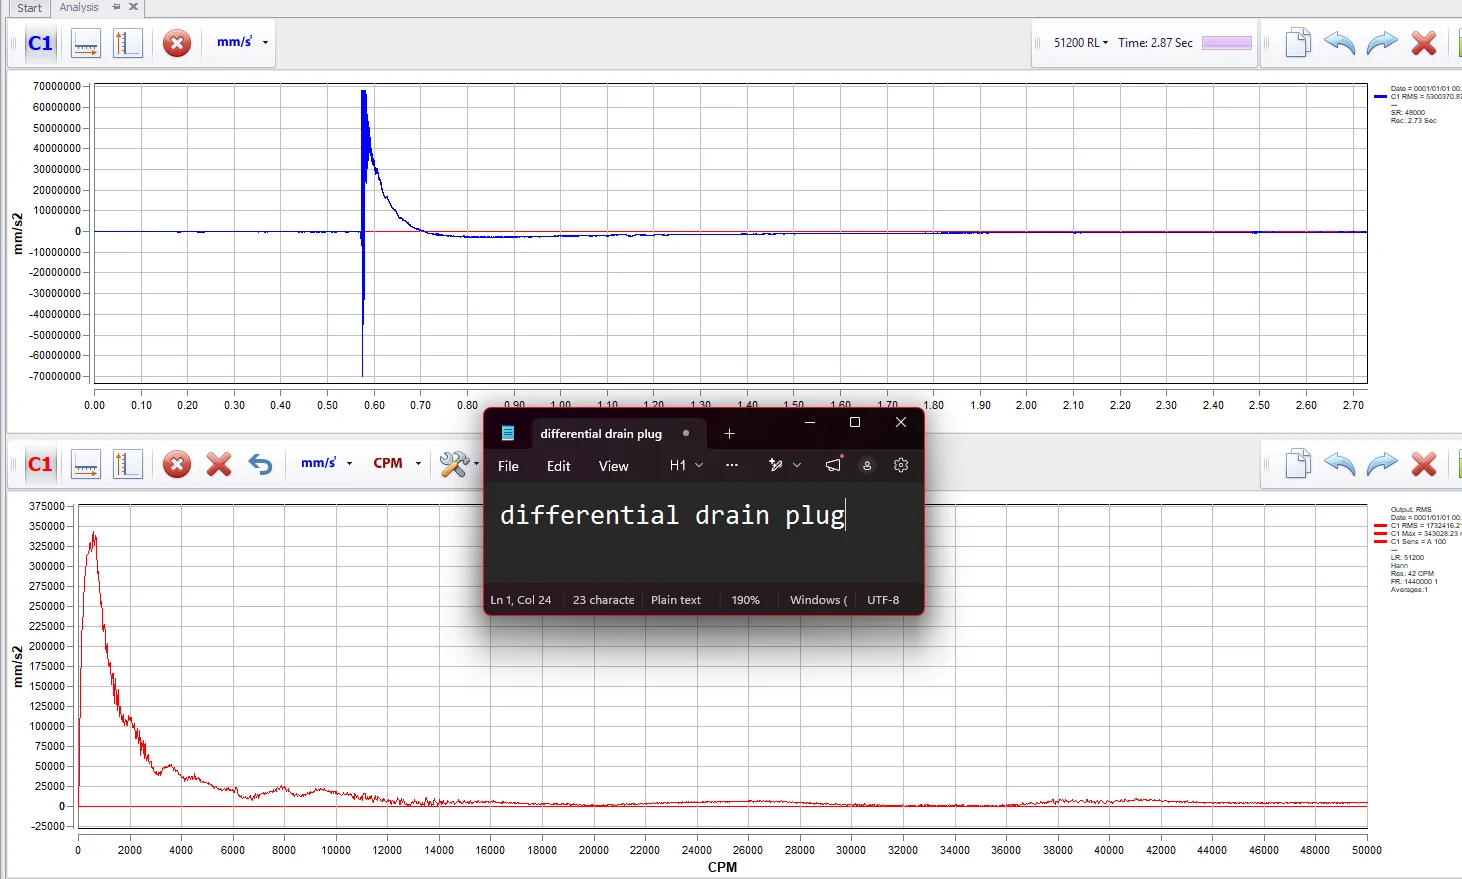Click the redo arrow in spectrum right toolbar
Image resolution: width=1462 pixels, height=879 pixels.
pos(1382,464)
